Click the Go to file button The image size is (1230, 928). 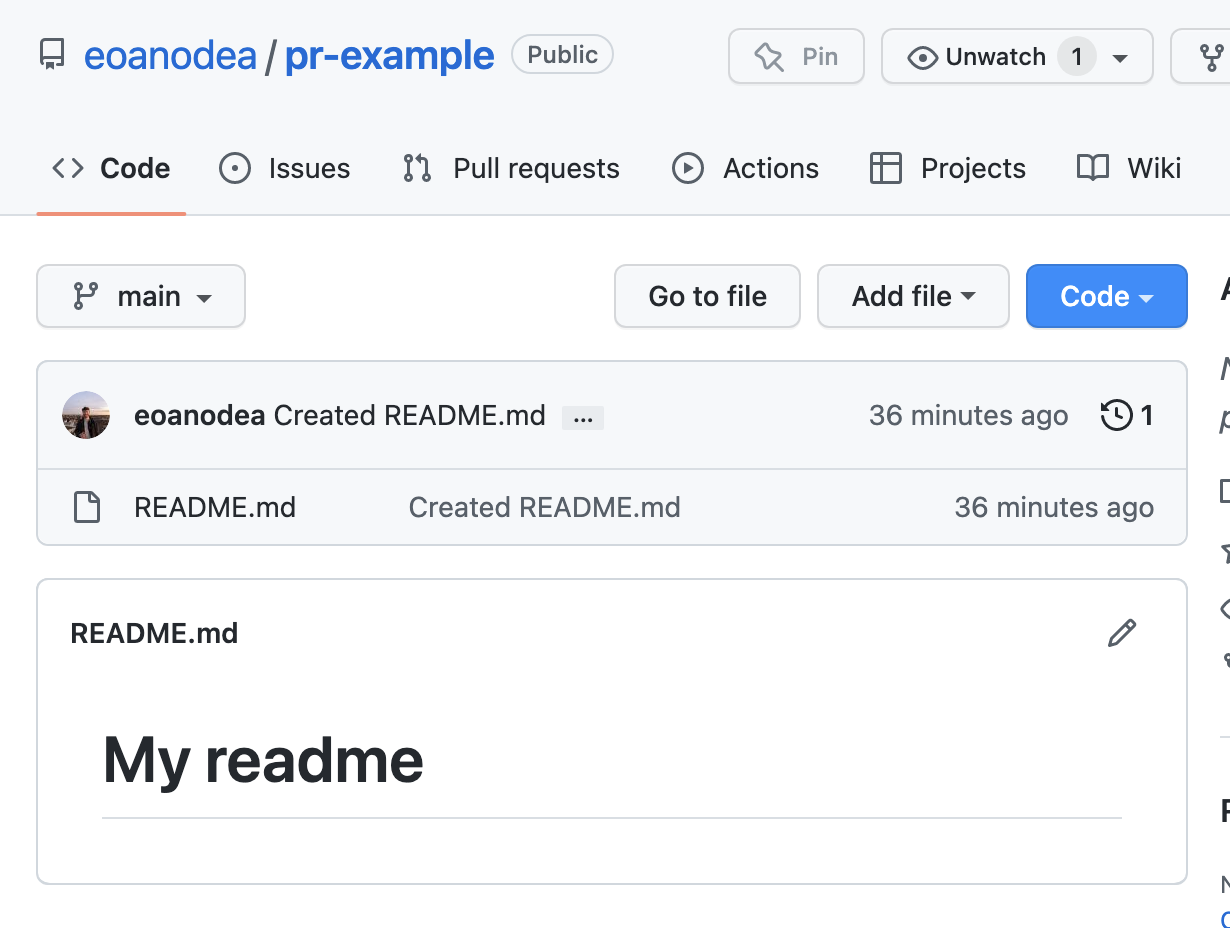click(707, 296)
